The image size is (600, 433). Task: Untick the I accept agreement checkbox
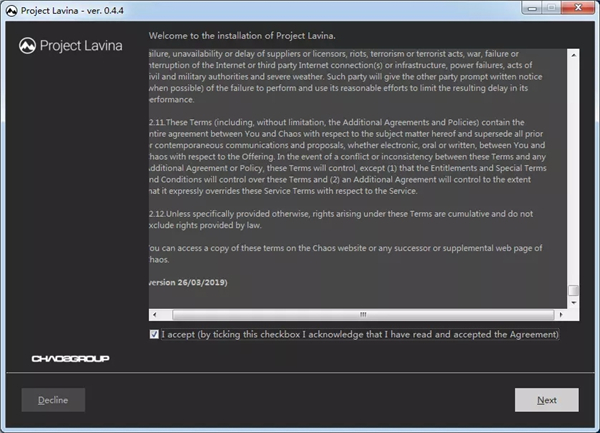[153, 333]
